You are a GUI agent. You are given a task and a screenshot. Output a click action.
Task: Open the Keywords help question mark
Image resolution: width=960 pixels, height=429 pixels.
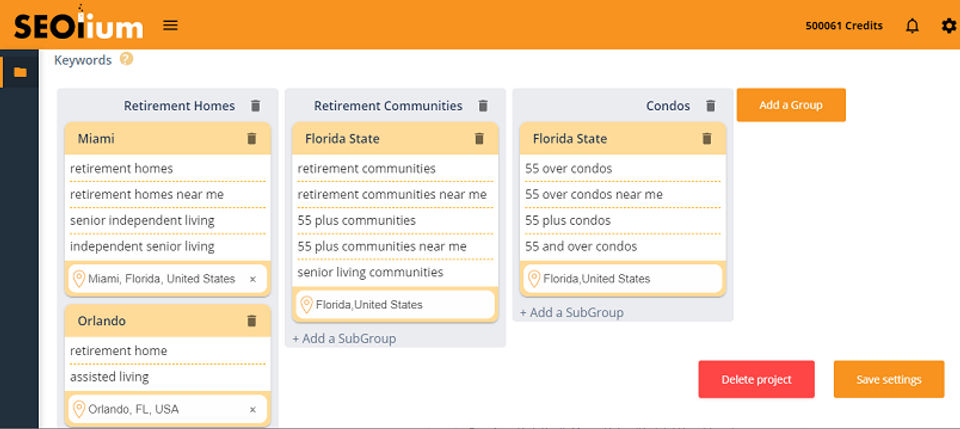(126, 59)
